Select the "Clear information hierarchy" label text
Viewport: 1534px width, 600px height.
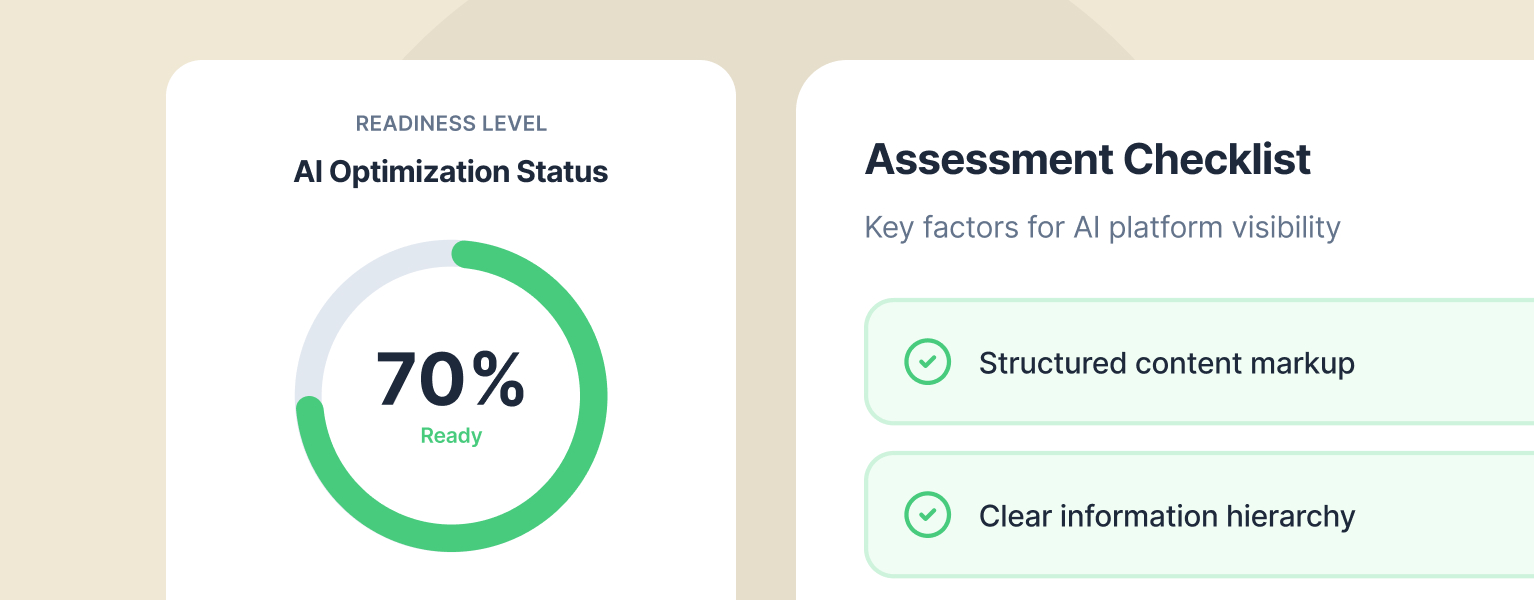[x=1166, y=516]
